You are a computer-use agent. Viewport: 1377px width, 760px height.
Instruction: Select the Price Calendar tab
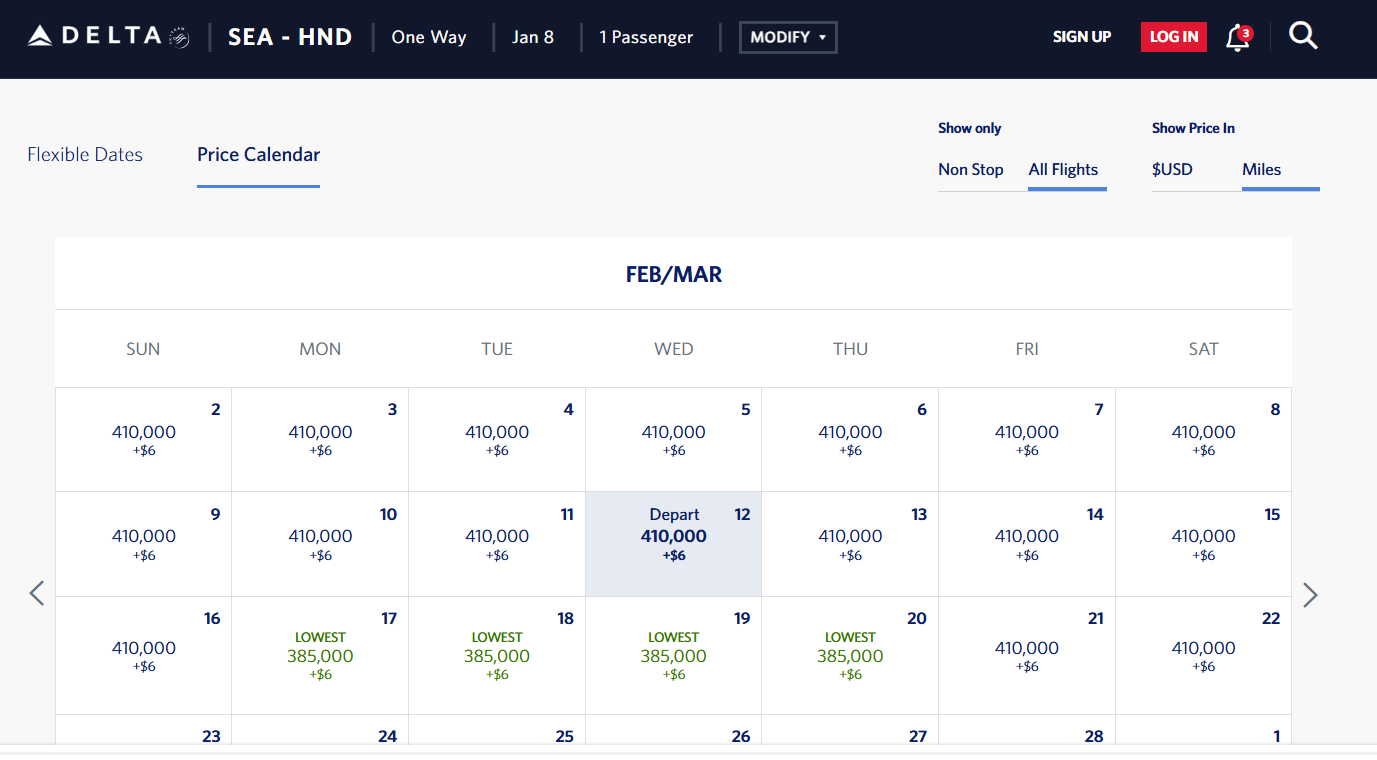coord(258,155)
